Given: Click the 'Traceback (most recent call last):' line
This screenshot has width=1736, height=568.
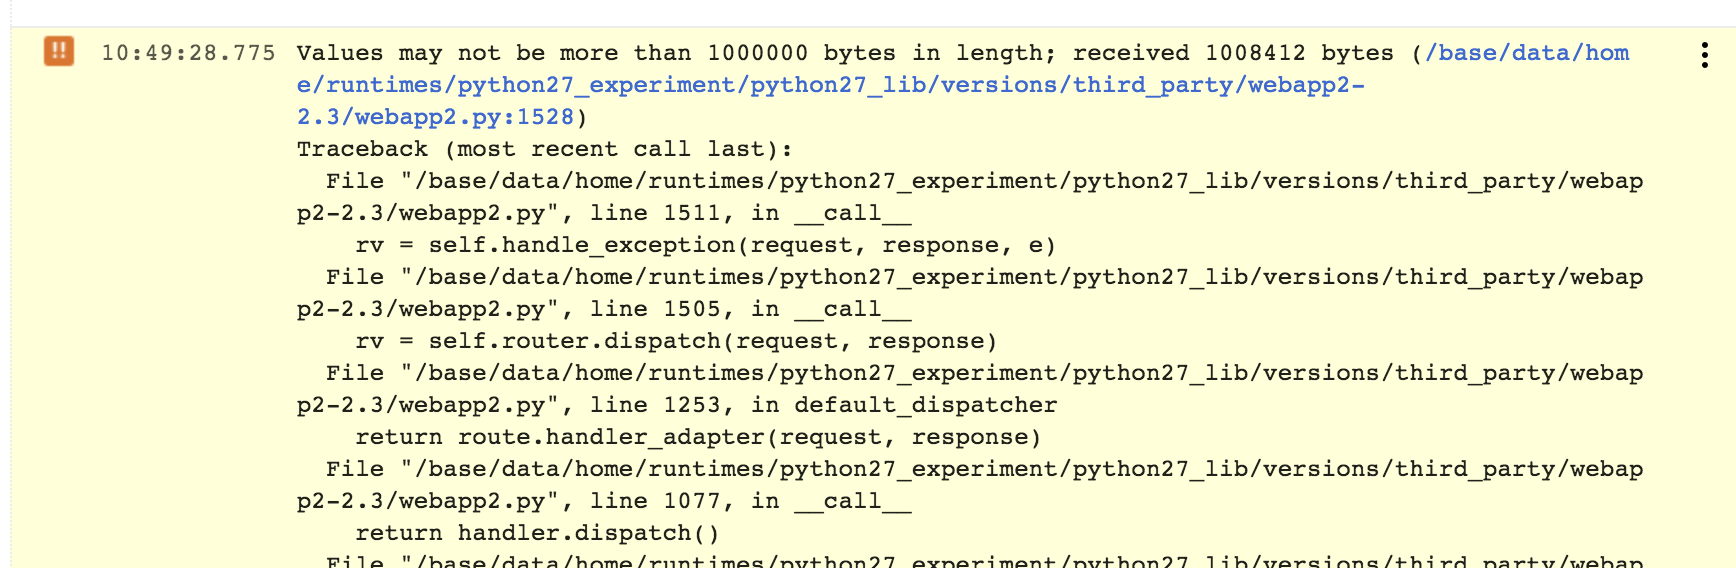Looking at the screenshot, I should click(x=545, y=149).
